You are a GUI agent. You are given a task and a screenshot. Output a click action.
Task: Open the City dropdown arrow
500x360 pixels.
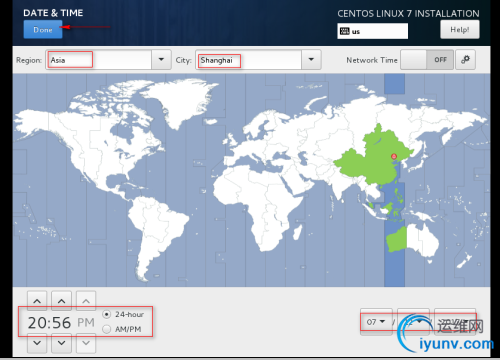point(311,60)
